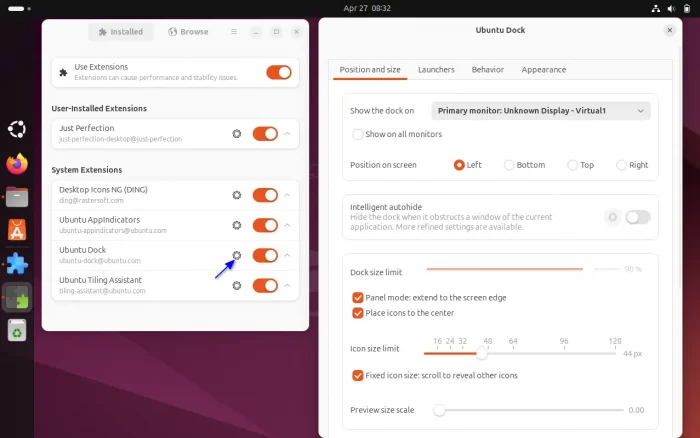
Task: Click the icon size limit slider
Action: point(520,353)
